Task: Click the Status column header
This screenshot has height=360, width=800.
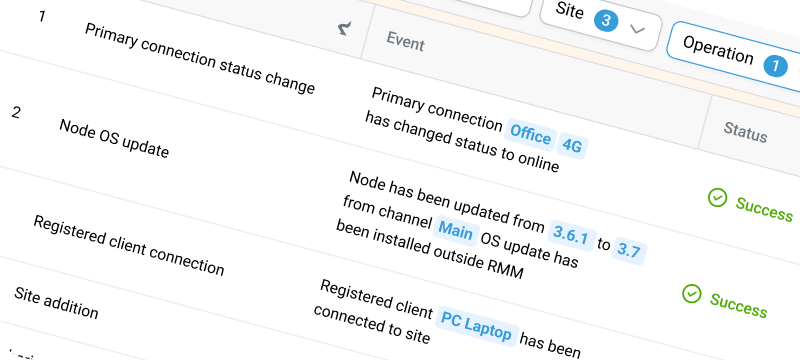Action: (x=745, y=132)
